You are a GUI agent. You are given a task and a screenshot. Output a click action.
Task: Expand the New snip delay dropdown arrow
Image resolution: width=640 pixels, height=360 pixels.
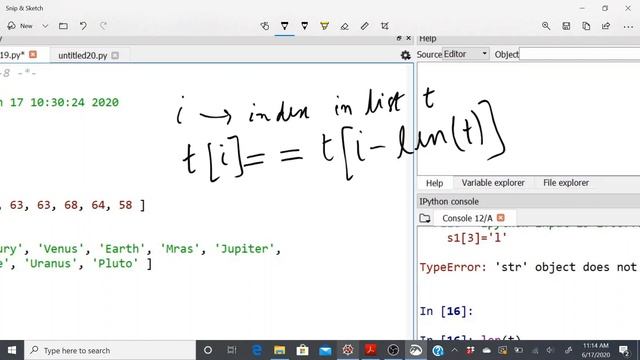[45, 26]
